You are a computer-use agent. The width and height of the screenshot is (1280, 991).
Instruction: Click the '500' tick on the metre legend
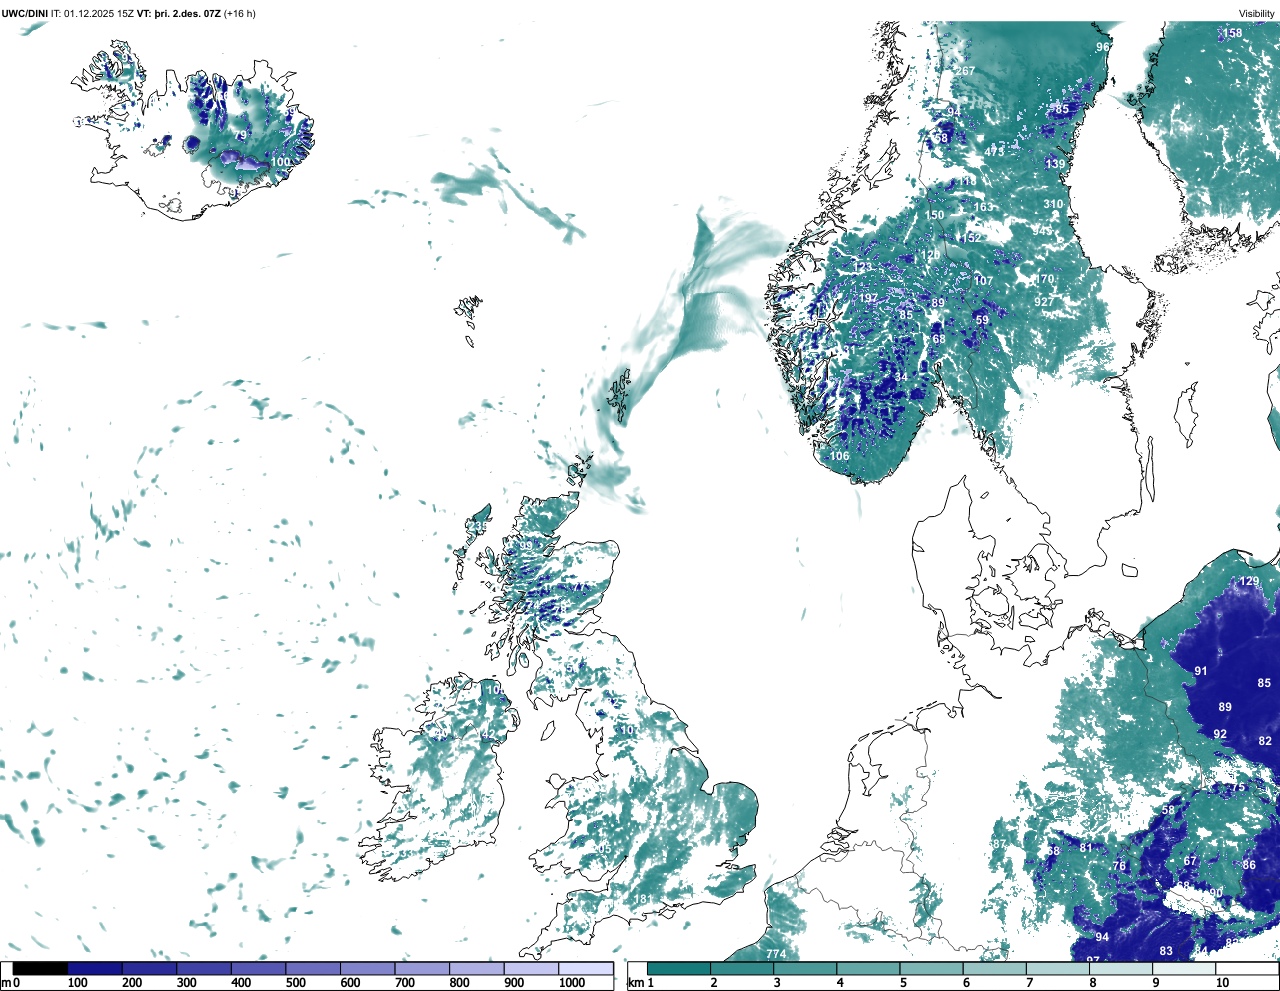296,983
